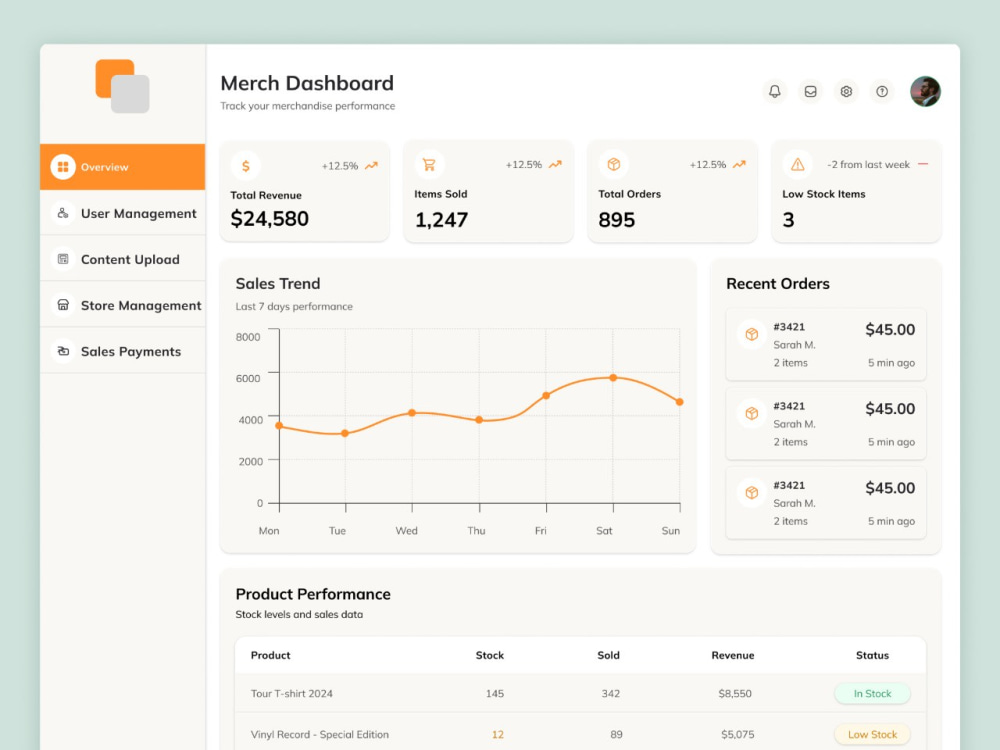The height and width of the screenshot is (750, 1000).
Task: Select the Tue data point on chart
Action: click(345, 433)
